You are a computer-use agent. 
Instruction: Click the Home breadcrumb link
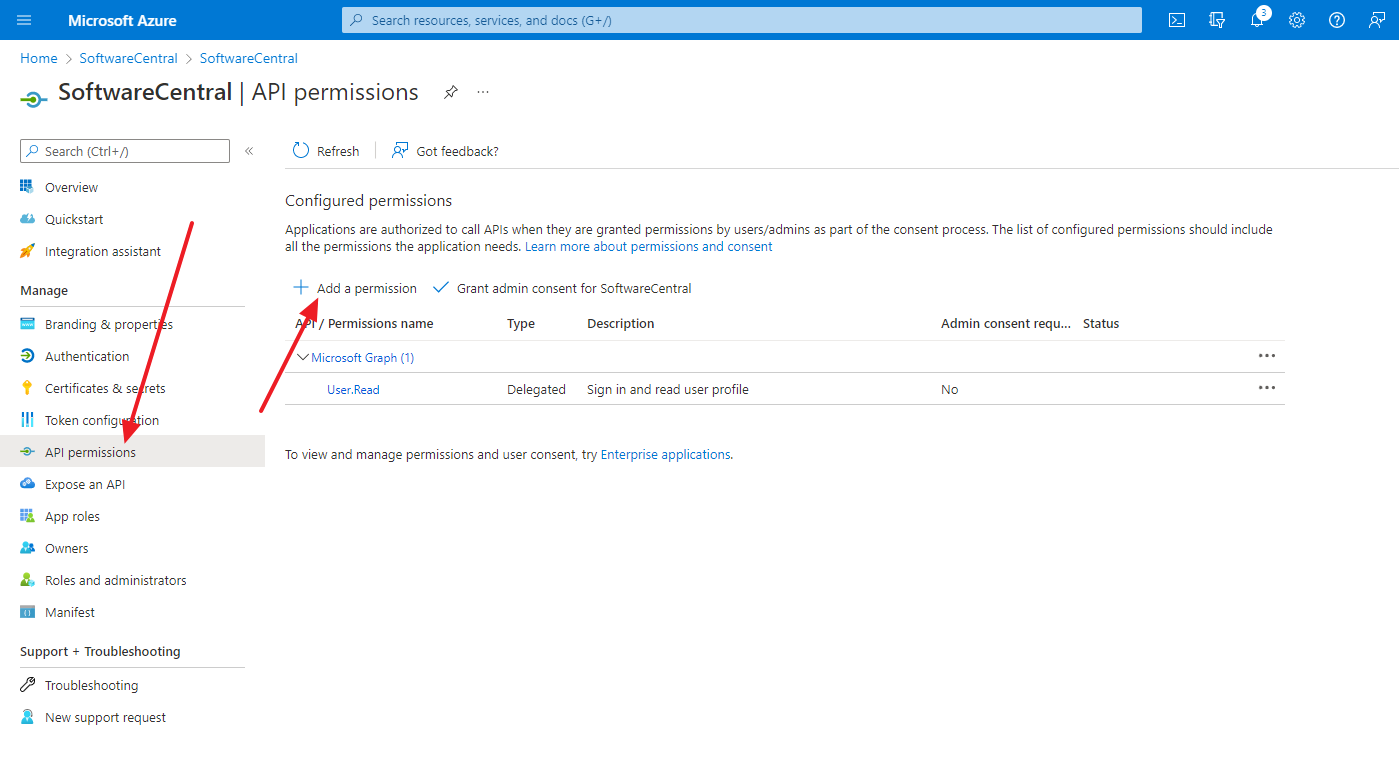pos(39,58)
